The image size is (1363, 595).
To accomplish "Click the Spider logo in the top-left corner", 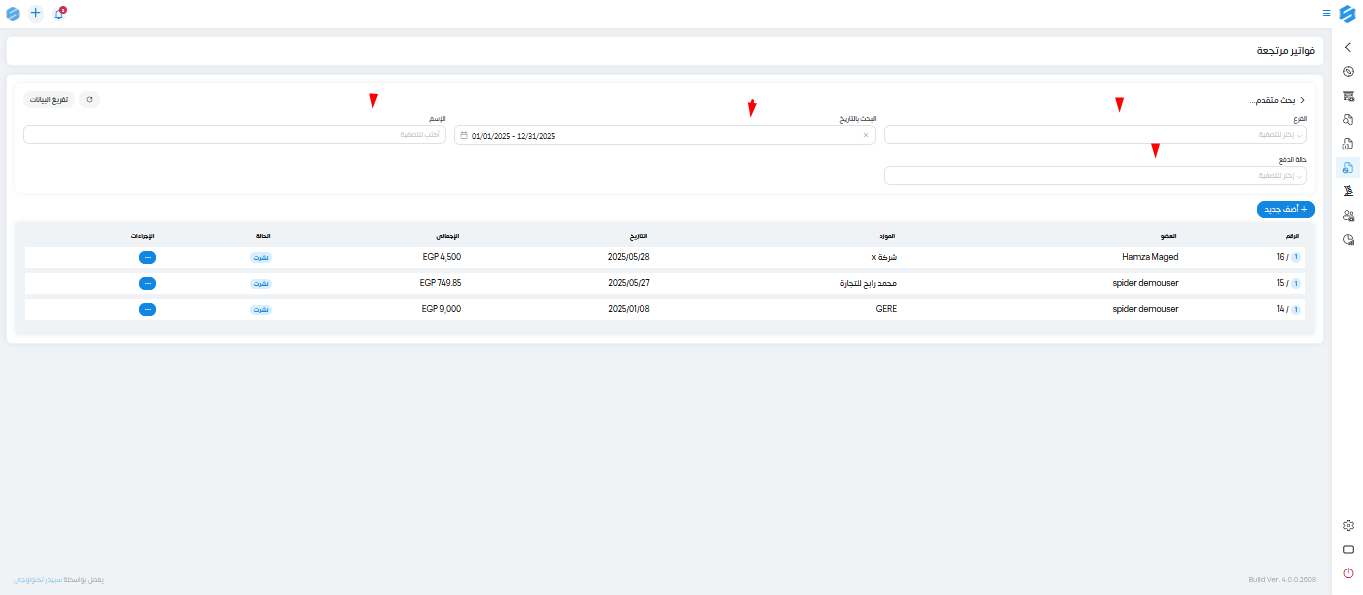I will coord(13,14).
